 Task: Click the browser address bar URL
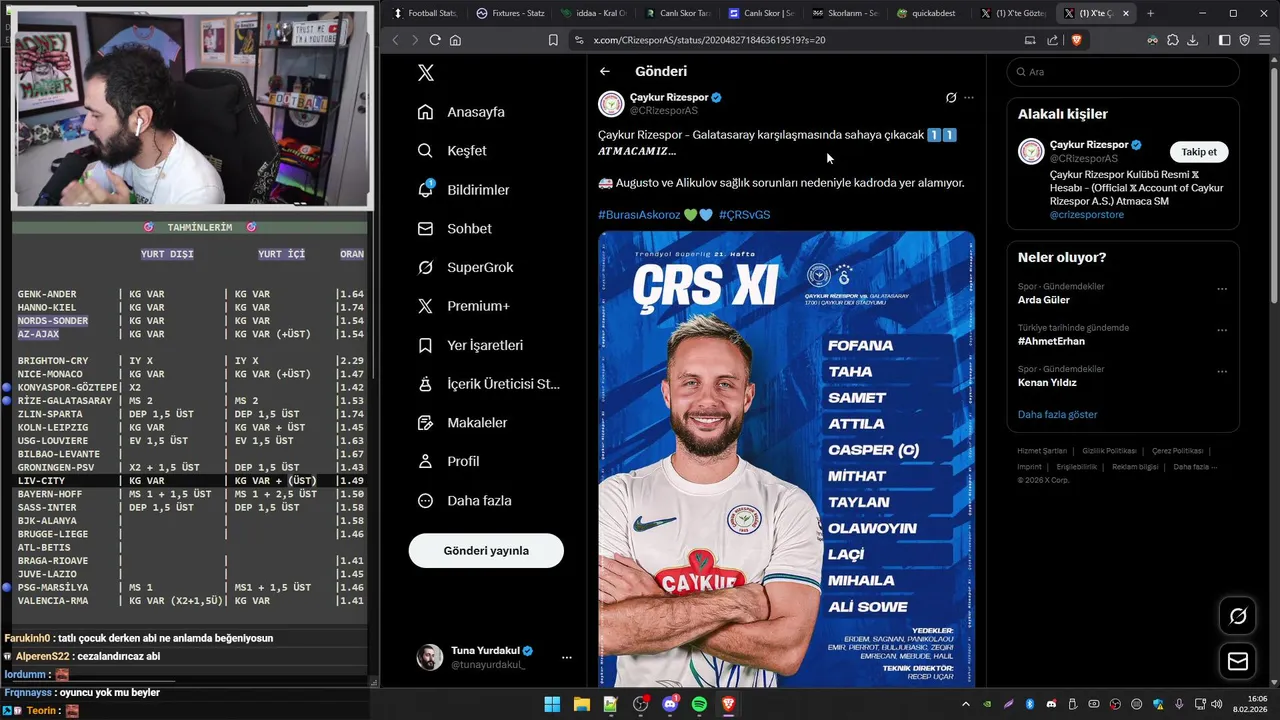pyautogui.click(x=709, y=40)
